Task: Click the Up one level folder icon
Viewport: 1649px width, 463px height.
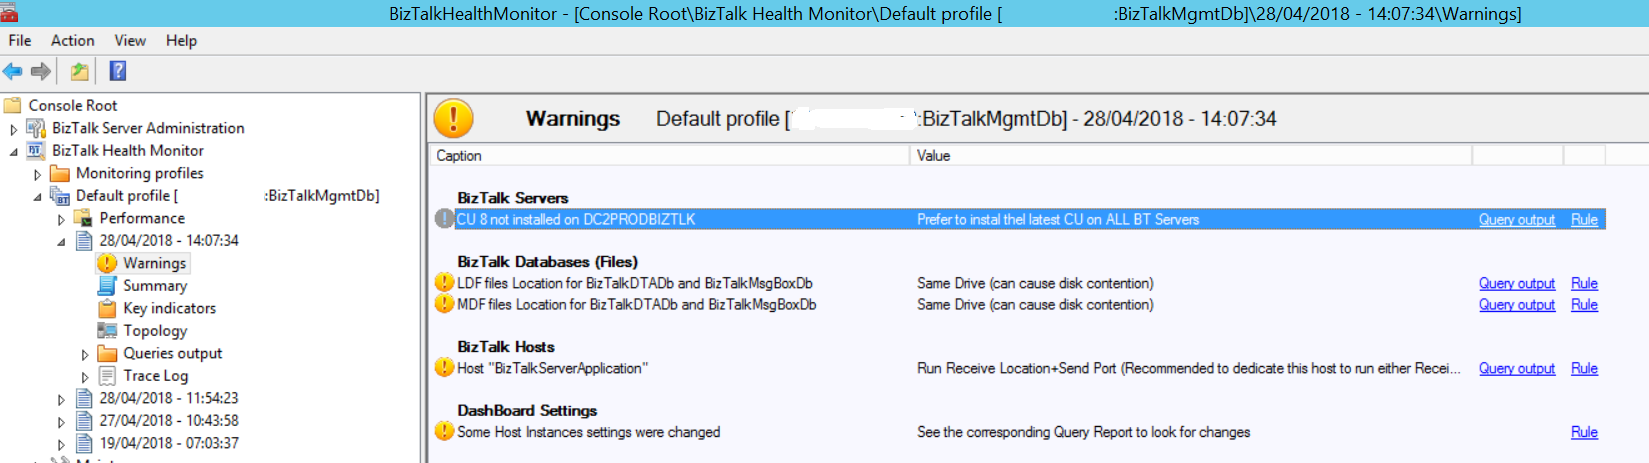Action: [x=79, y=71]
